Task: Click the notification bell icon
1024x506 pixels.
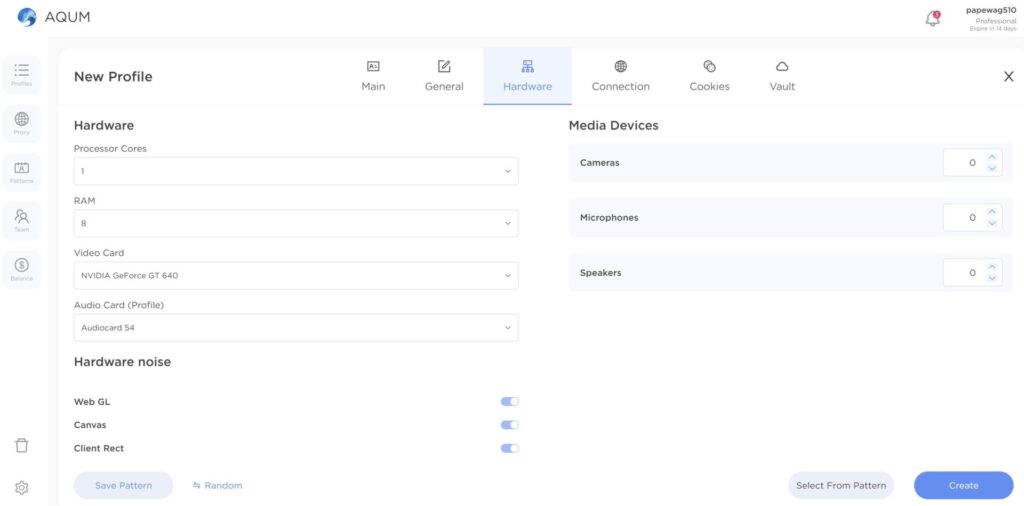Action: pos(933,18)
